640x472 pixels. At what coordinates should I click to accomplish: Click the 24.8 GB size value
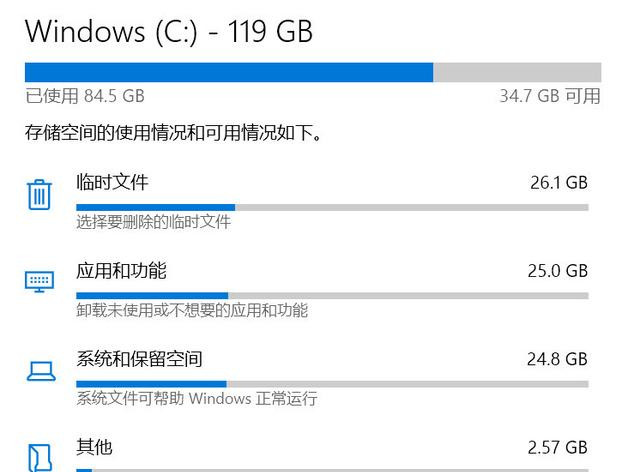tap(558, 359)
